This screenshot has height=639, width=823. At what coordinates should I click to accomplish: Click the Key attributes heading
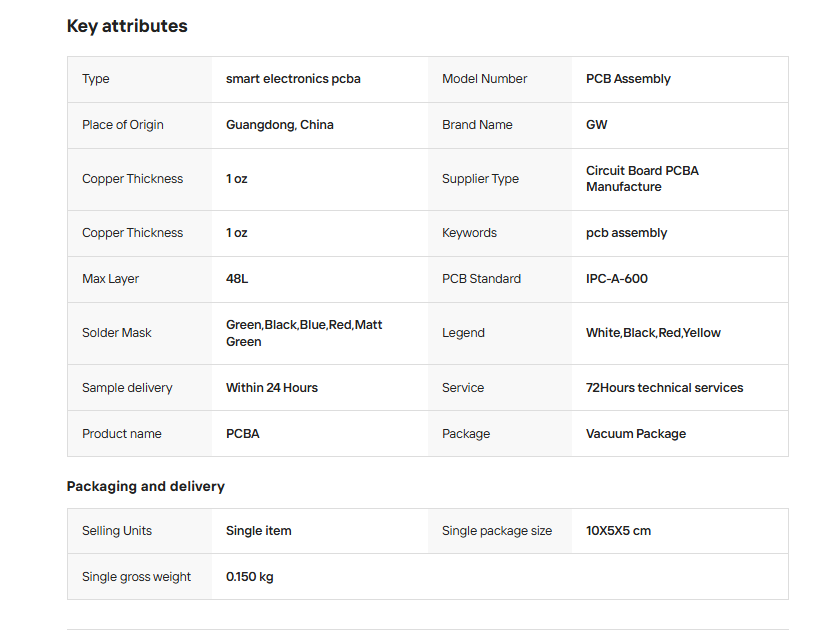pos(127,26)
